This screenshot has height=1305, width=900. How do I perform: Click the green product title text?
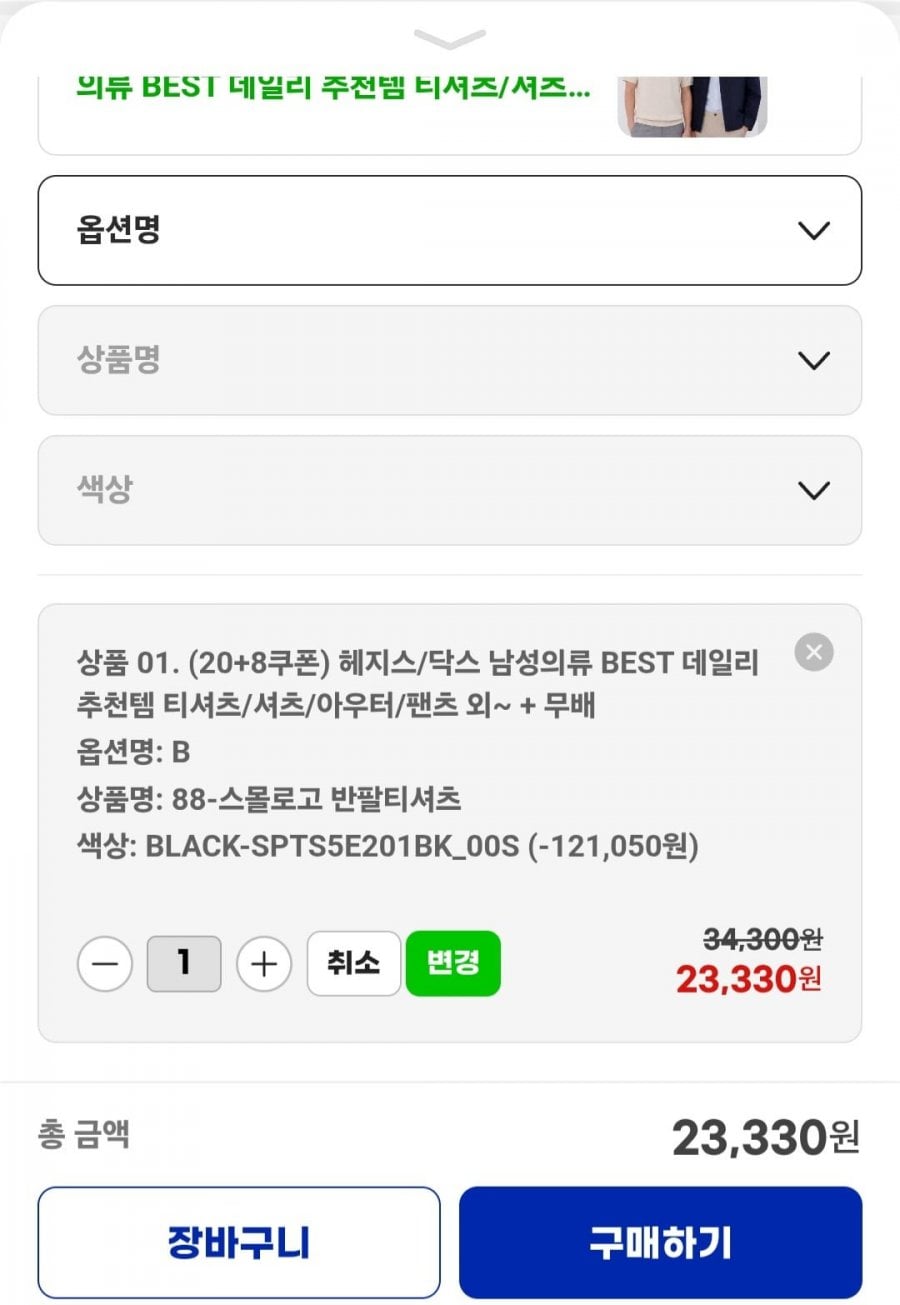[333, 86]
